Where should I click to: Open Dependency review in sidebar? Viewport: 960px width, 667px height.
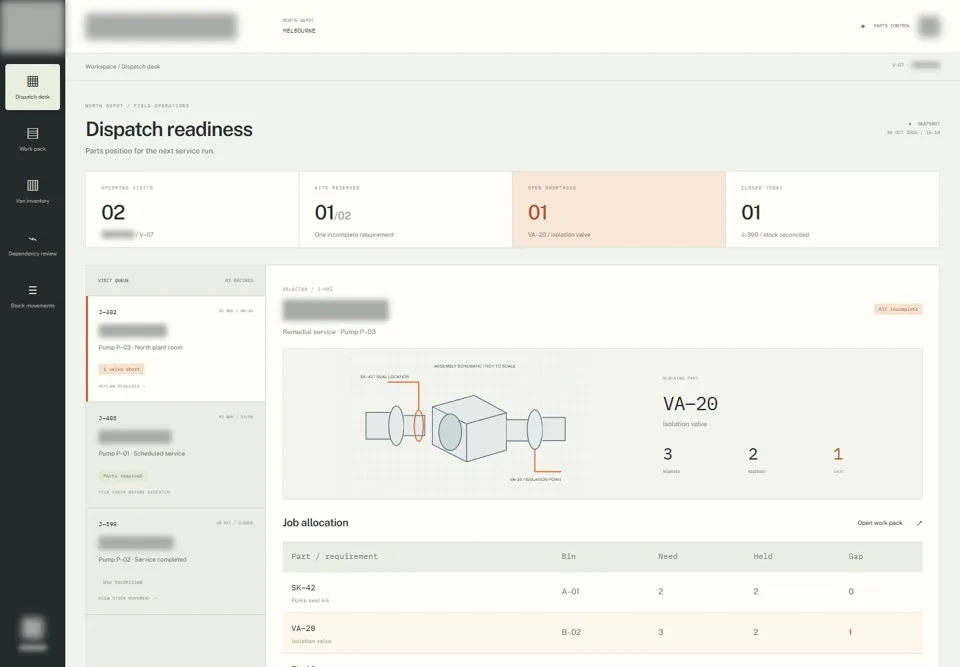[32, 244]
